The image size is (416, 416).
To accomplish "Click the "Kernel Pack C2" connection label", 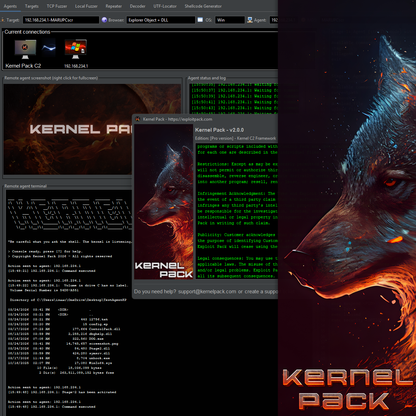I will [23, 66].
